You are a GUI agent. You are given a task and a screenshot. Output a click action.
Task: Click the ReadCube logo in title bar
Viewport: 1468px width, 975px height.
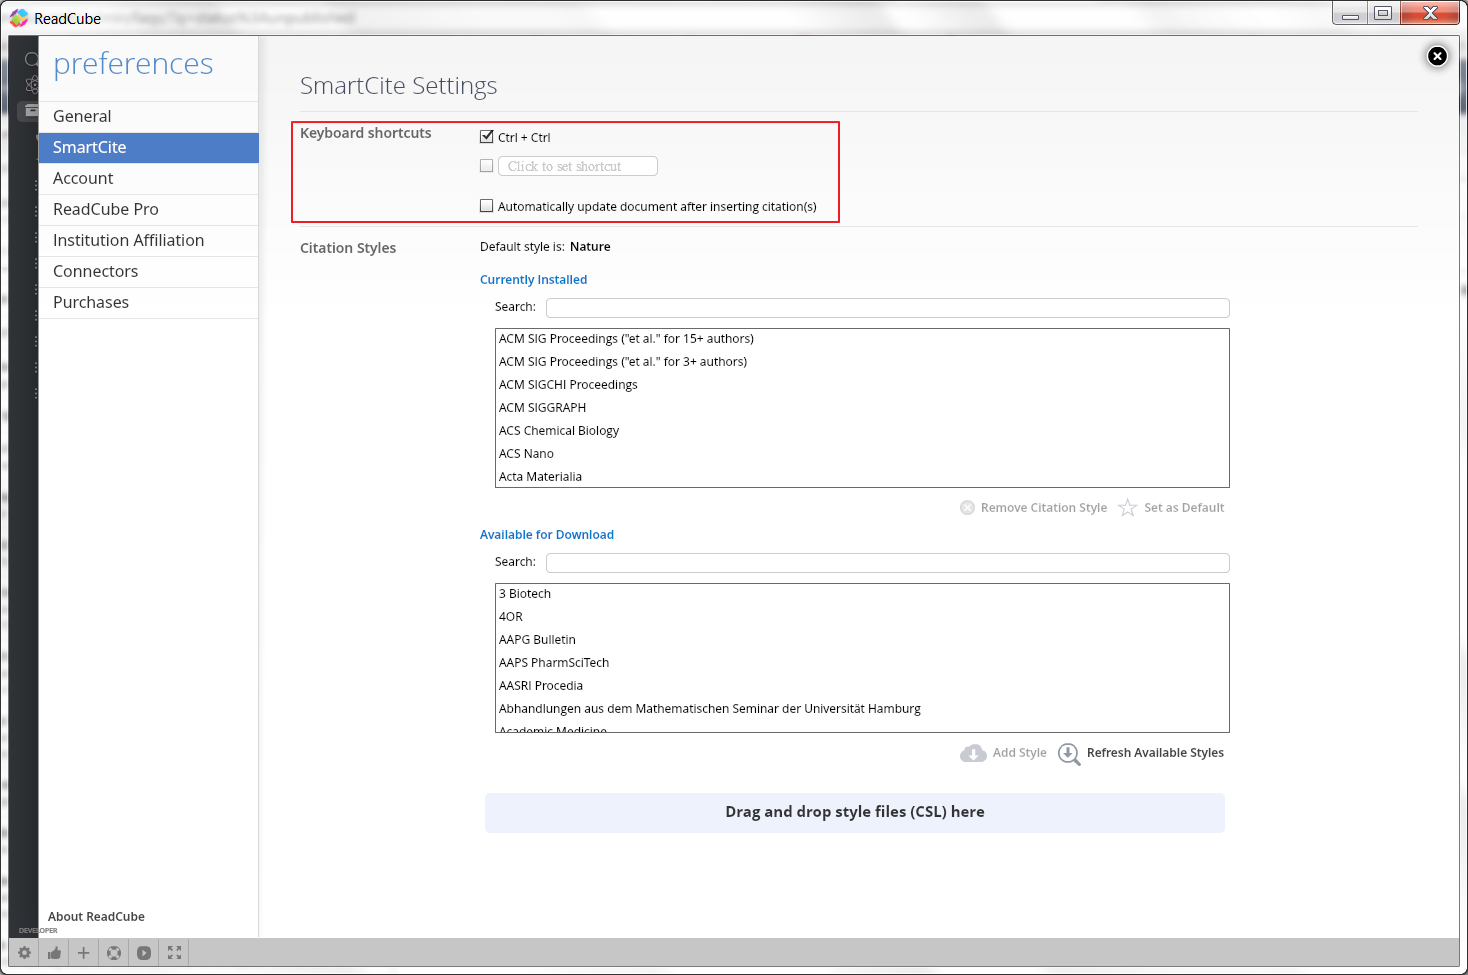[19, 18]
